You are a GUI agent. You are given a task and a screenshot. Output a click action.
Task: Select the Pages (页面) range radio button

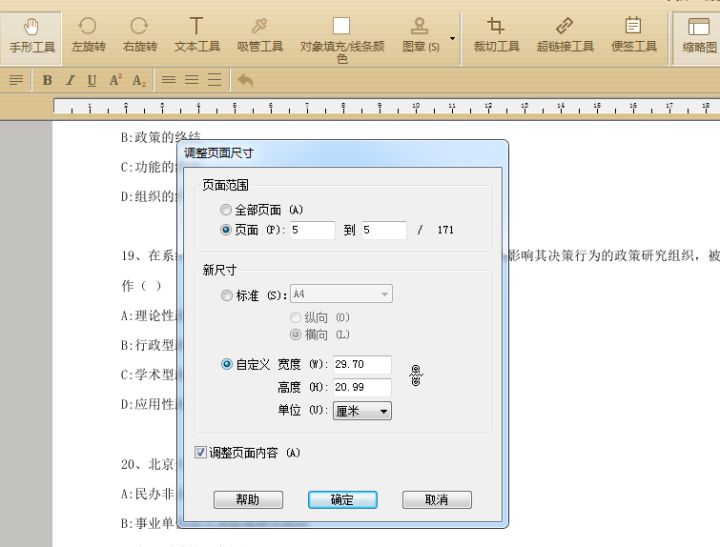coord(225,230)
